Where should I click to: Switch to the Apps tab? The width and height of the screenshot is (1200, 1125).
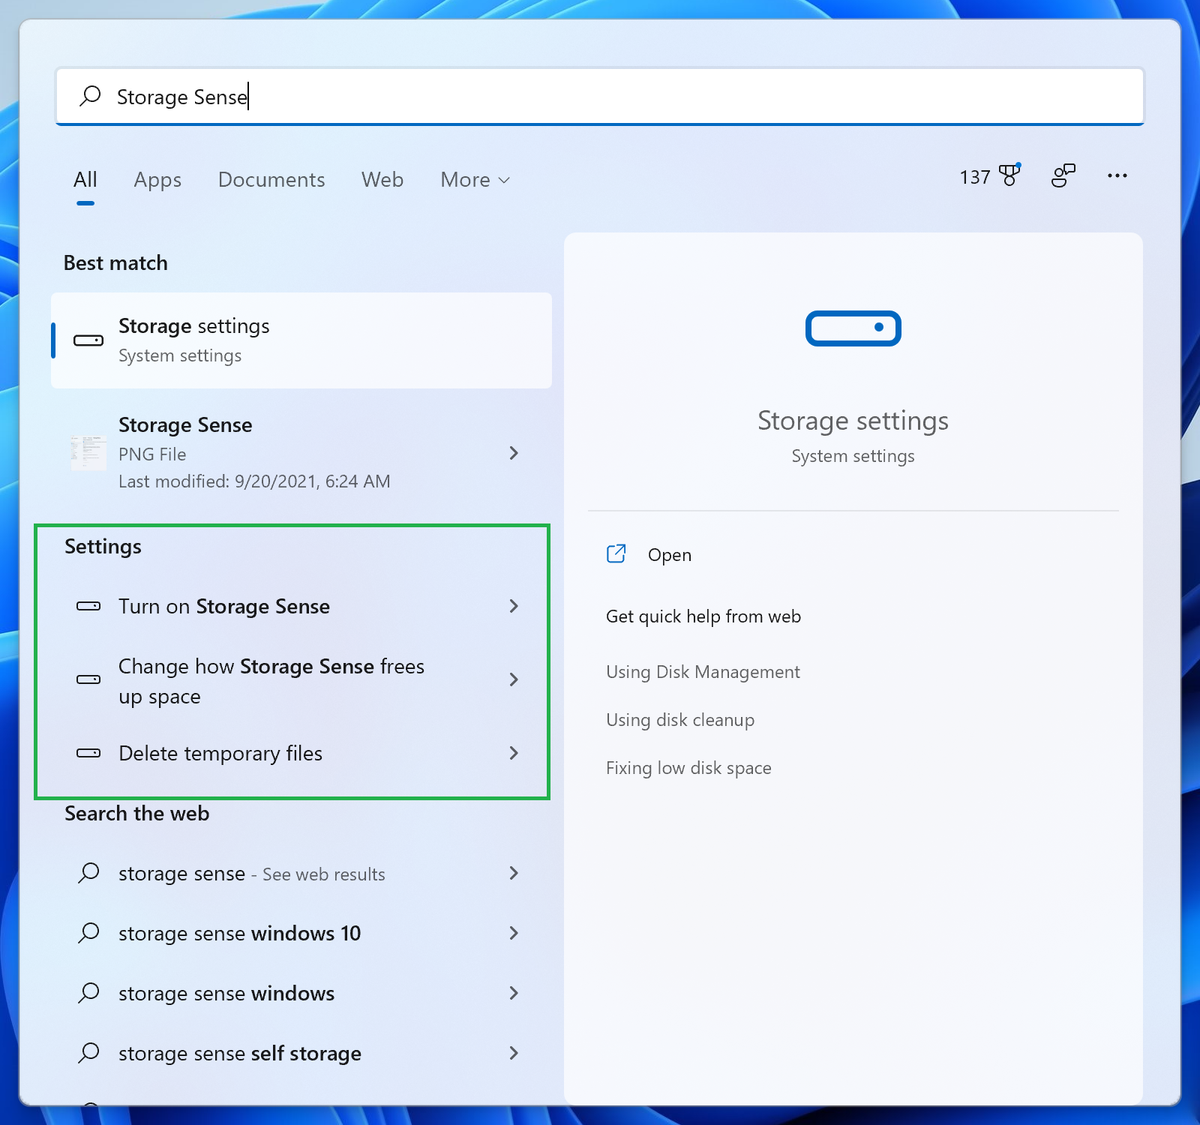[157, 180]
